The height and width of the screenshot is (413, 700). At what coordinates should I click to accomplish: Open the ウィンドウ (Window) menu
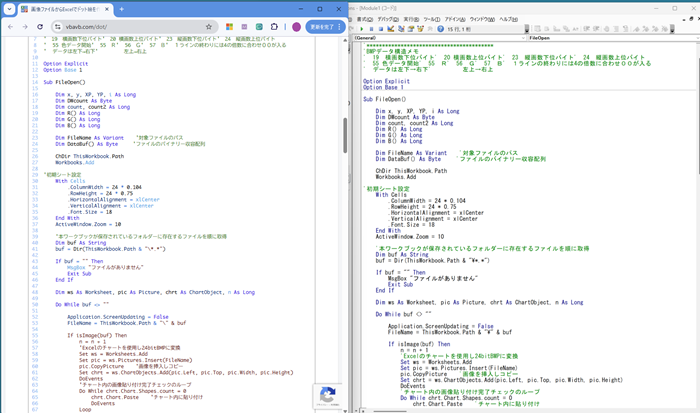pos(481,19)
